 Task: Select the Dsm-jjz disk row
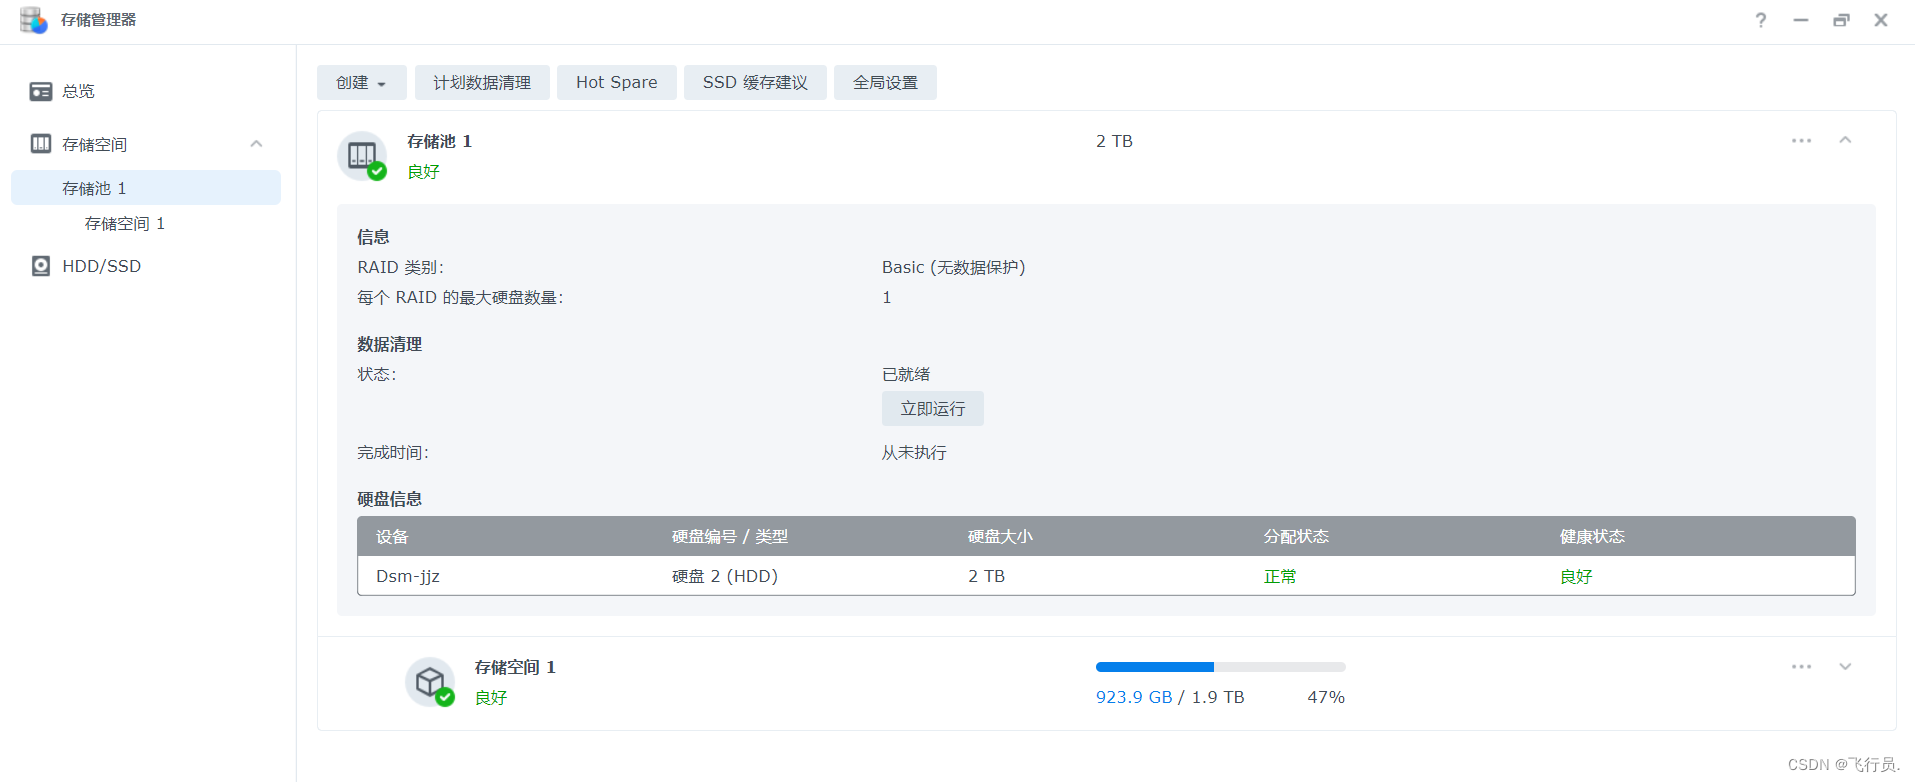[x=1105, y=576]
